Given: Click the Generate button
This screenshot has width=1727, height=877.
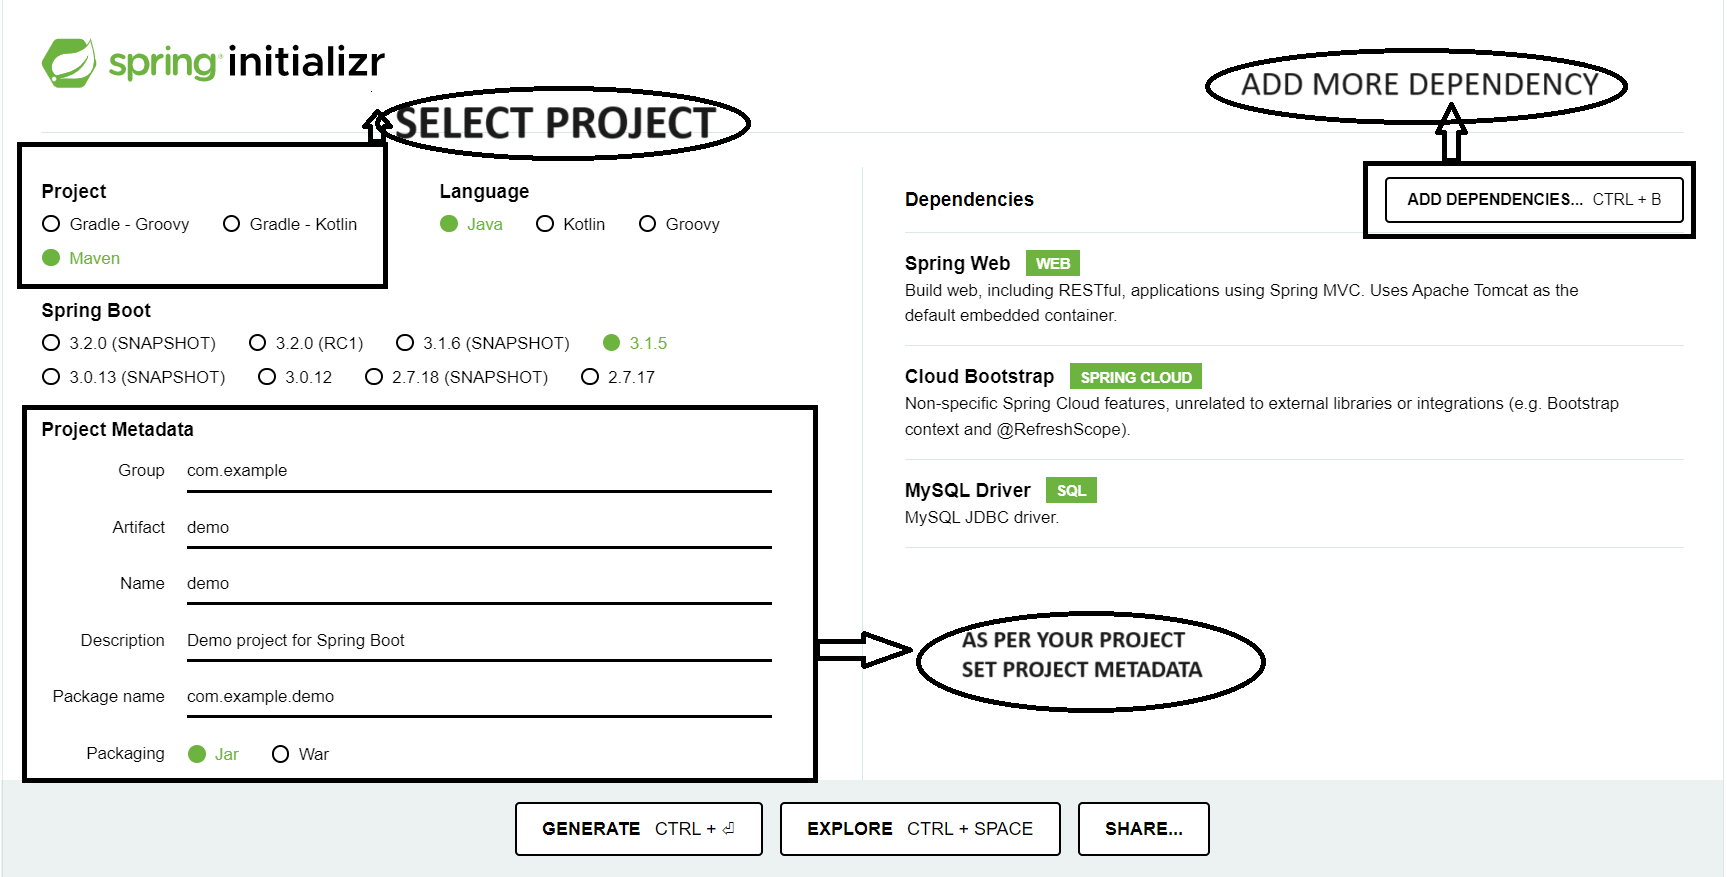Looking at the screenshot, I should pos(638,829).
